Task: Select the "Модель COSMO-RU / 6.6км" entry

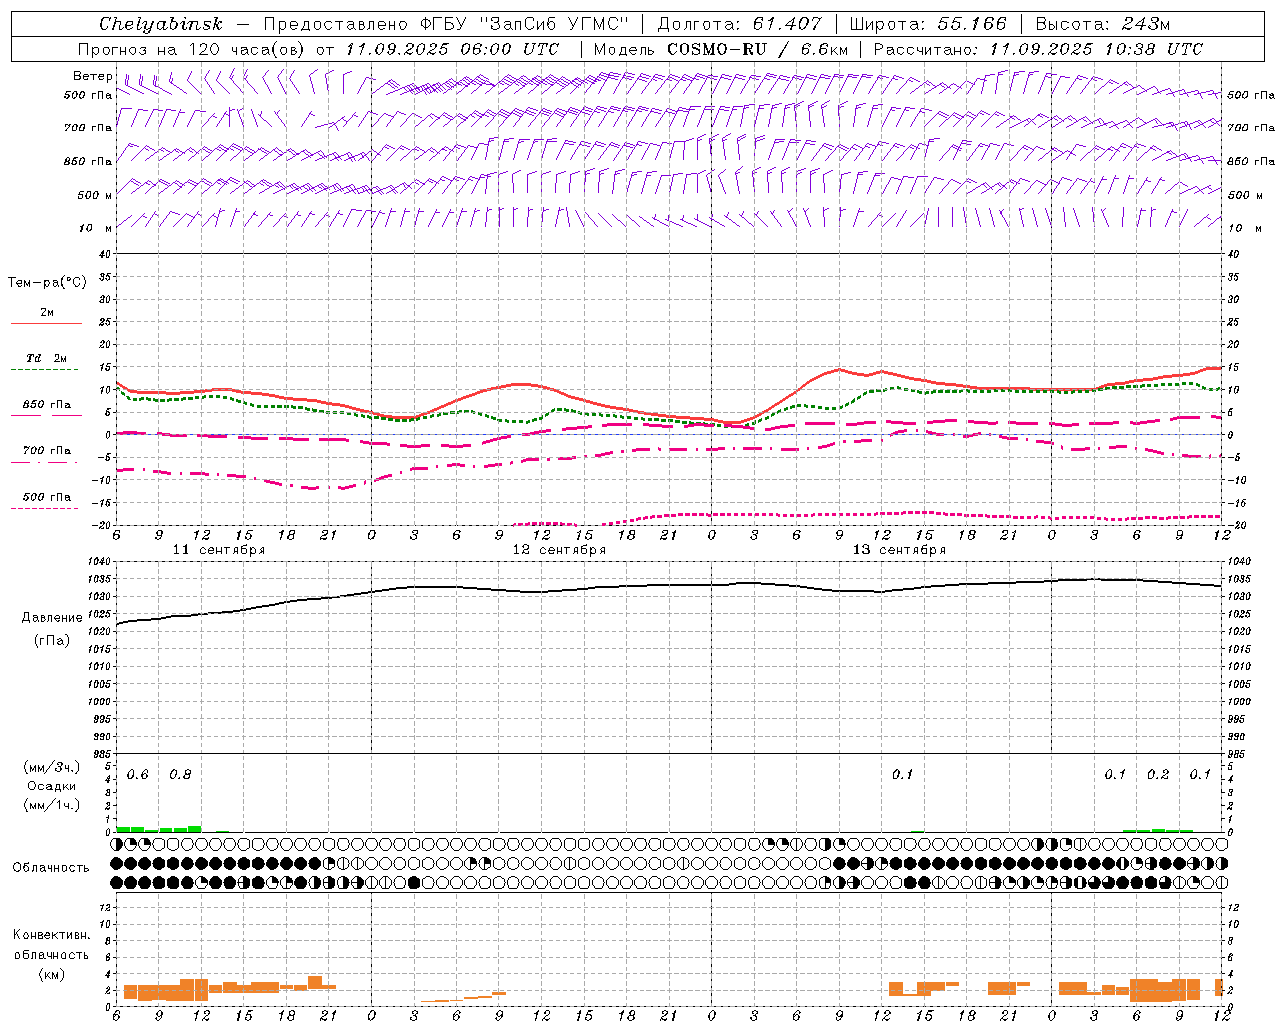Action: [721, 49]
